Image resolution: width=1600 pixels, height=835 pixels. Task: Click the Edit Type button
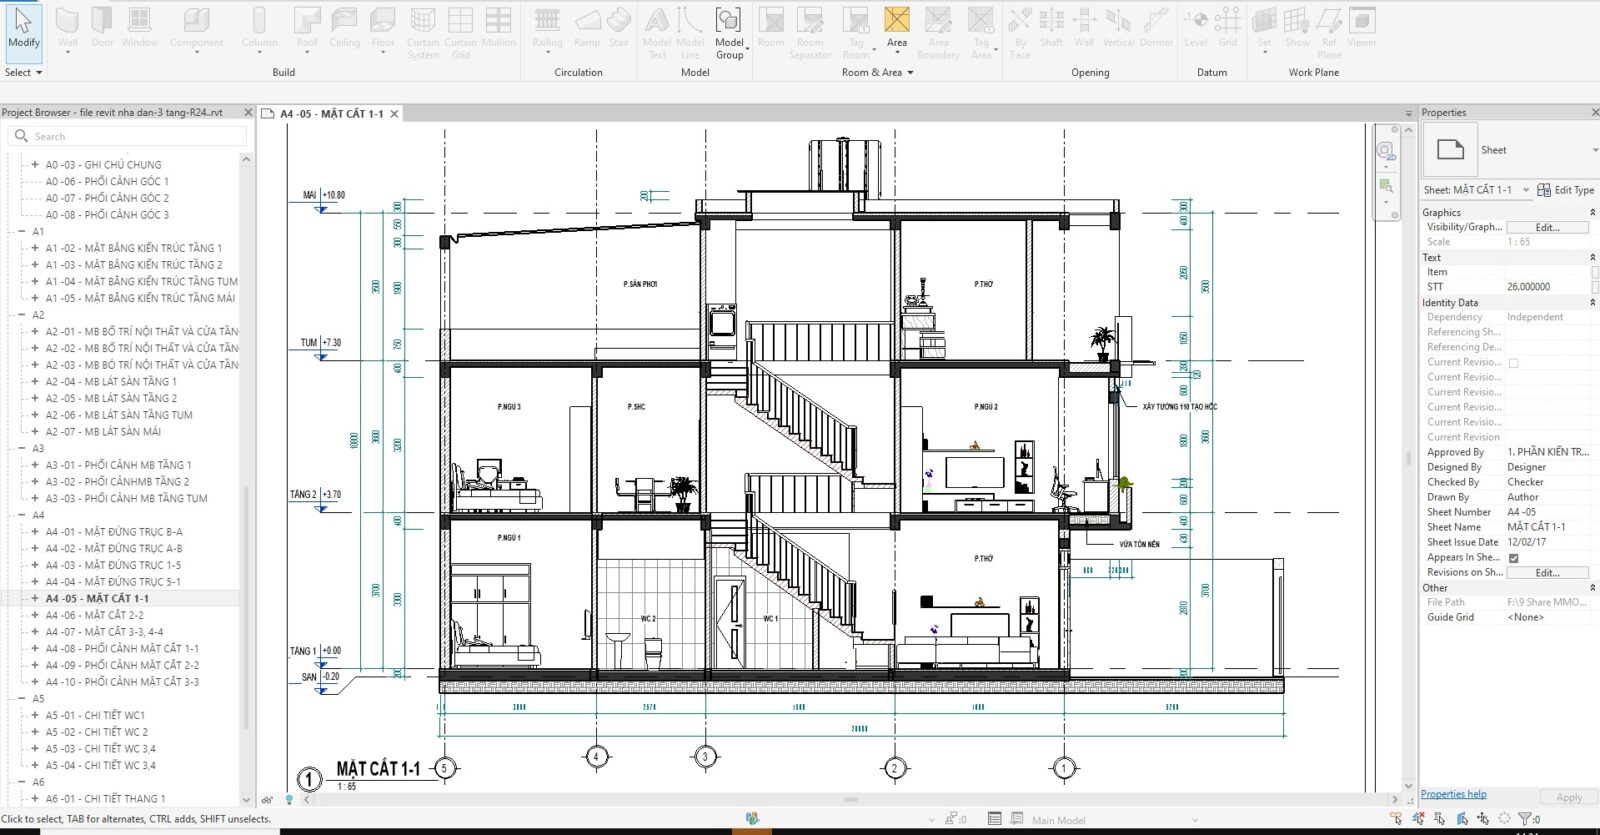click(1566, 190)
